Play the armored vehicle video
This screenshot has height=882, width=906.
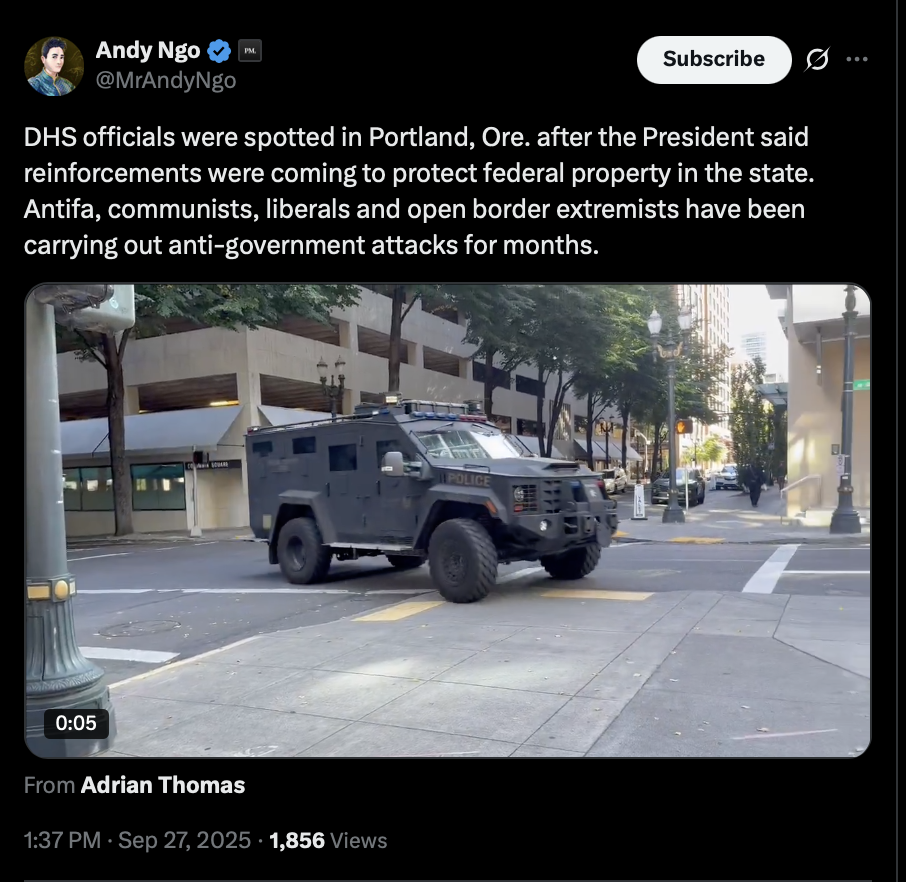[447, 520]
